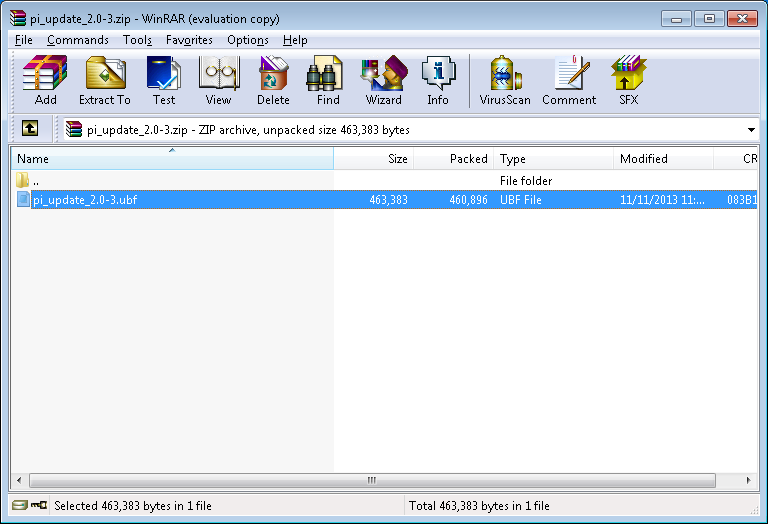Show archive Info
Viewport: 768px width, 524px height.
tap(438, 80)
